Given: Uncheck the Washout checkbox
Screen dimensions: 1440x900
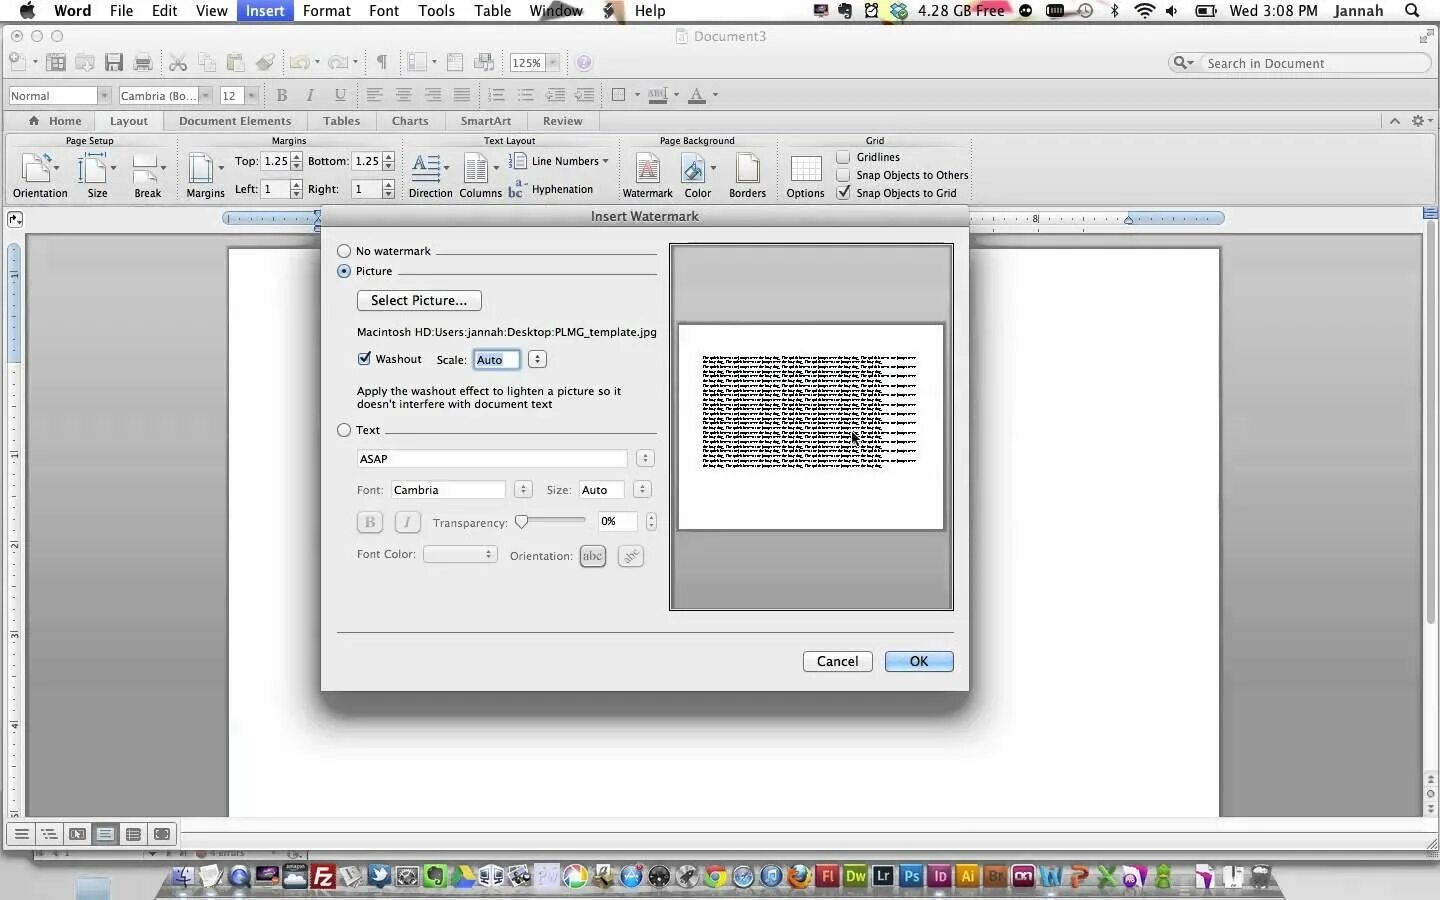Looking at the screenshot, I should point(364,359).
